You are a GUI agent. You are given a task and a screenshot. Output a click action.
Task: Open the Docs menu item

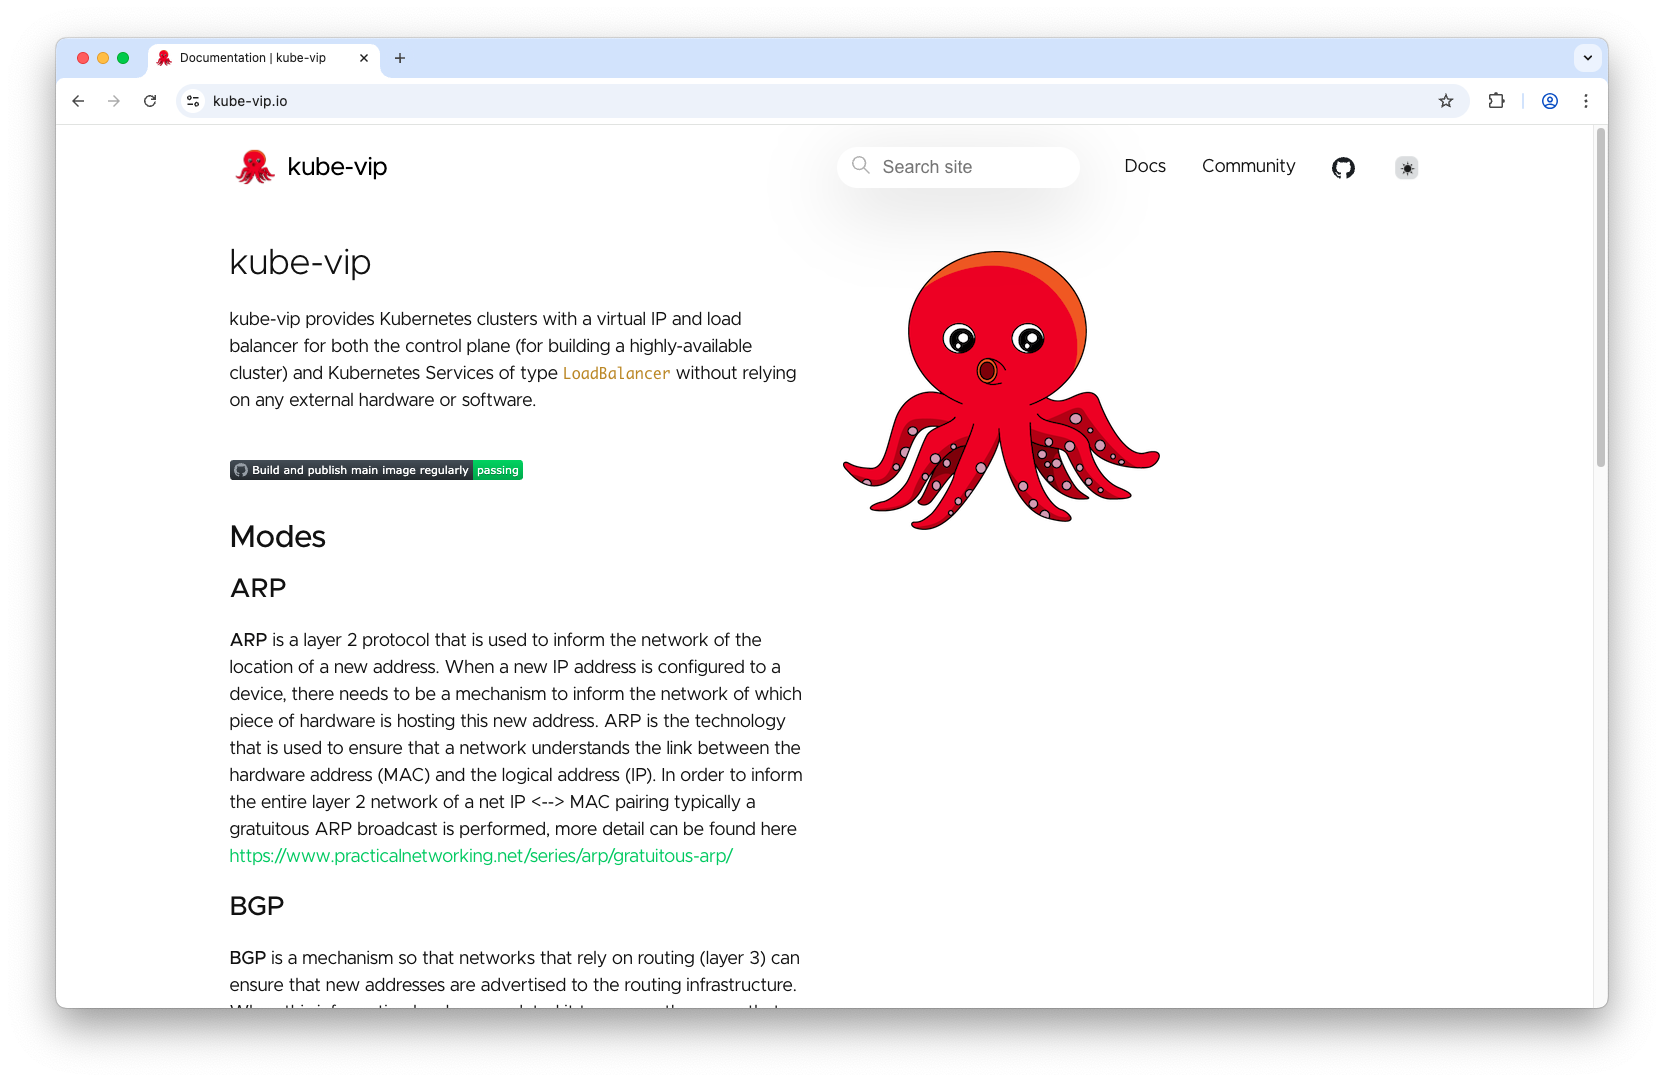[1144, 166]
